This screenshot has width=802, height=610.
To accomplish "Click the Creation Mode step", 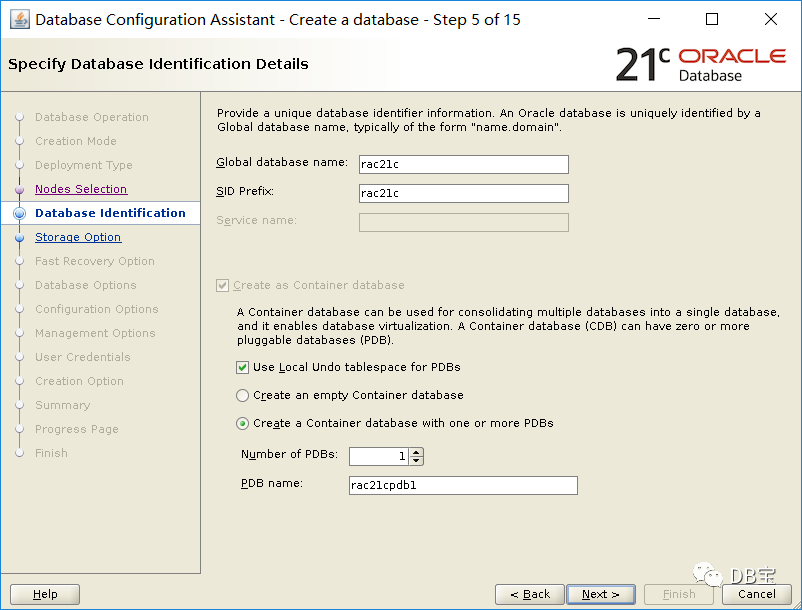I will click(x=76, y=141).
